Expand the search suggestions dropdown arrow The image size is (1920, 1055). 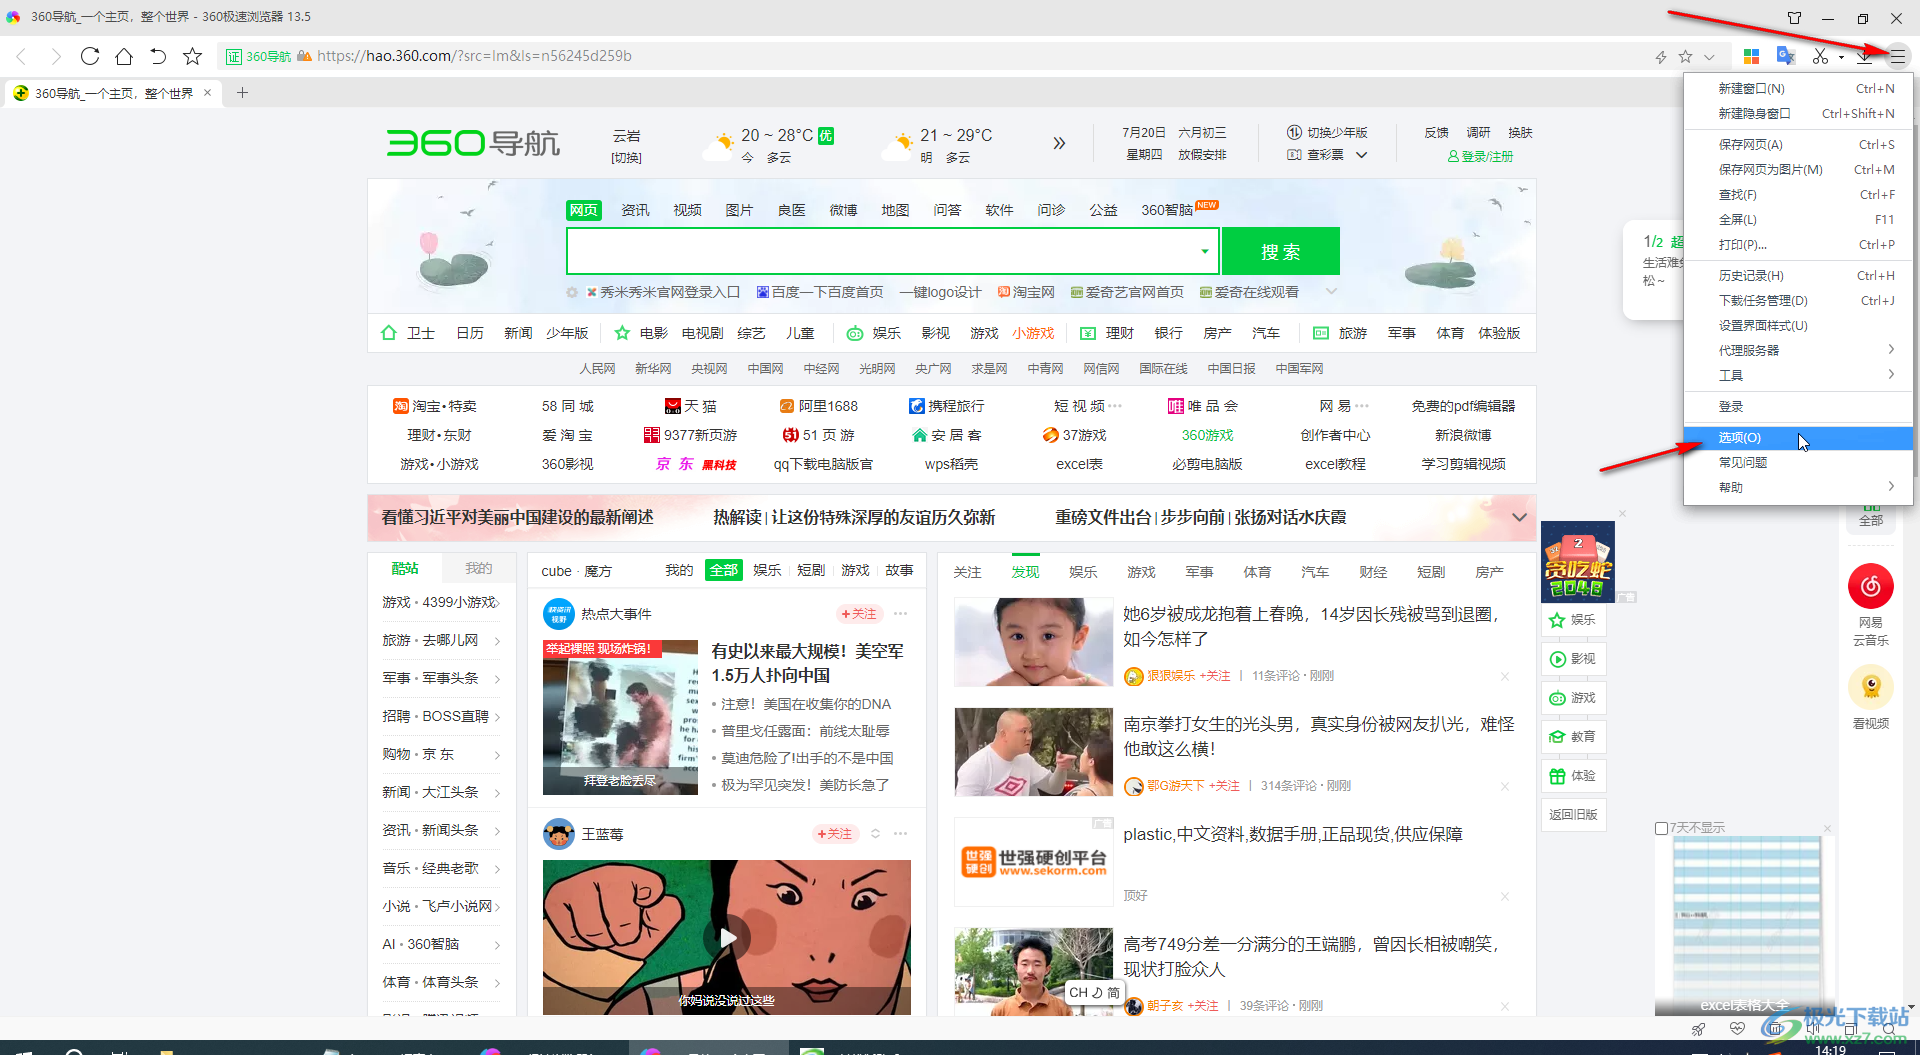point(1205,251)
